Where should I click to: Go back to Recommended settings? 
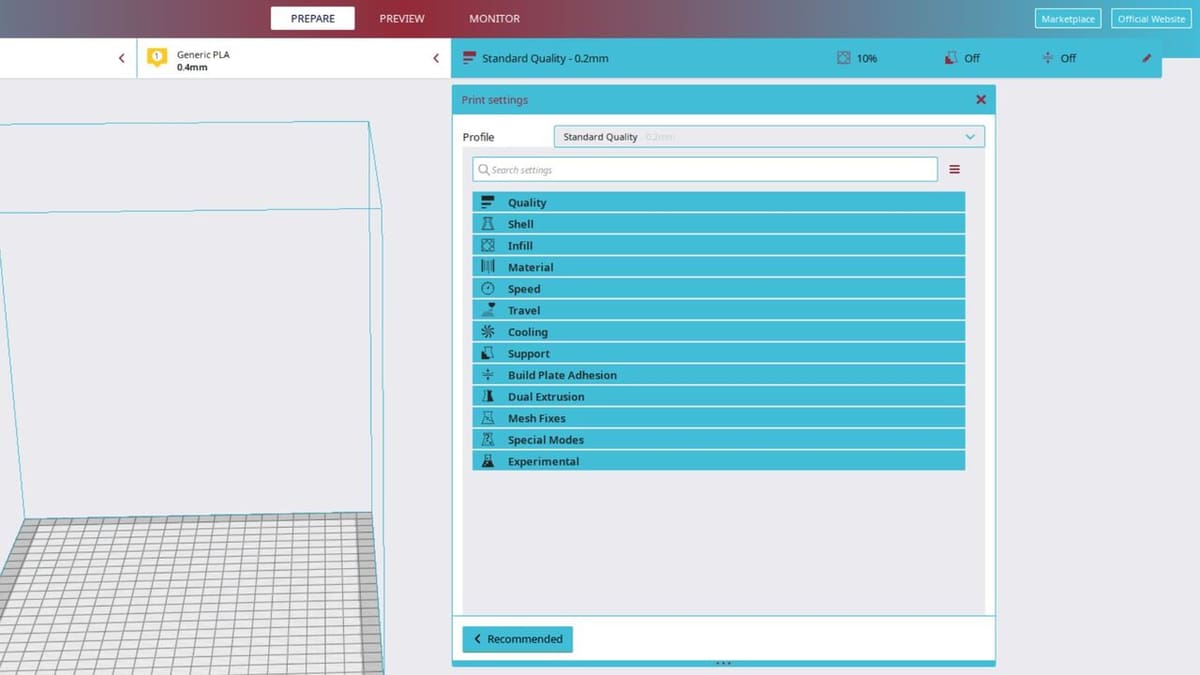coord(518,639)
